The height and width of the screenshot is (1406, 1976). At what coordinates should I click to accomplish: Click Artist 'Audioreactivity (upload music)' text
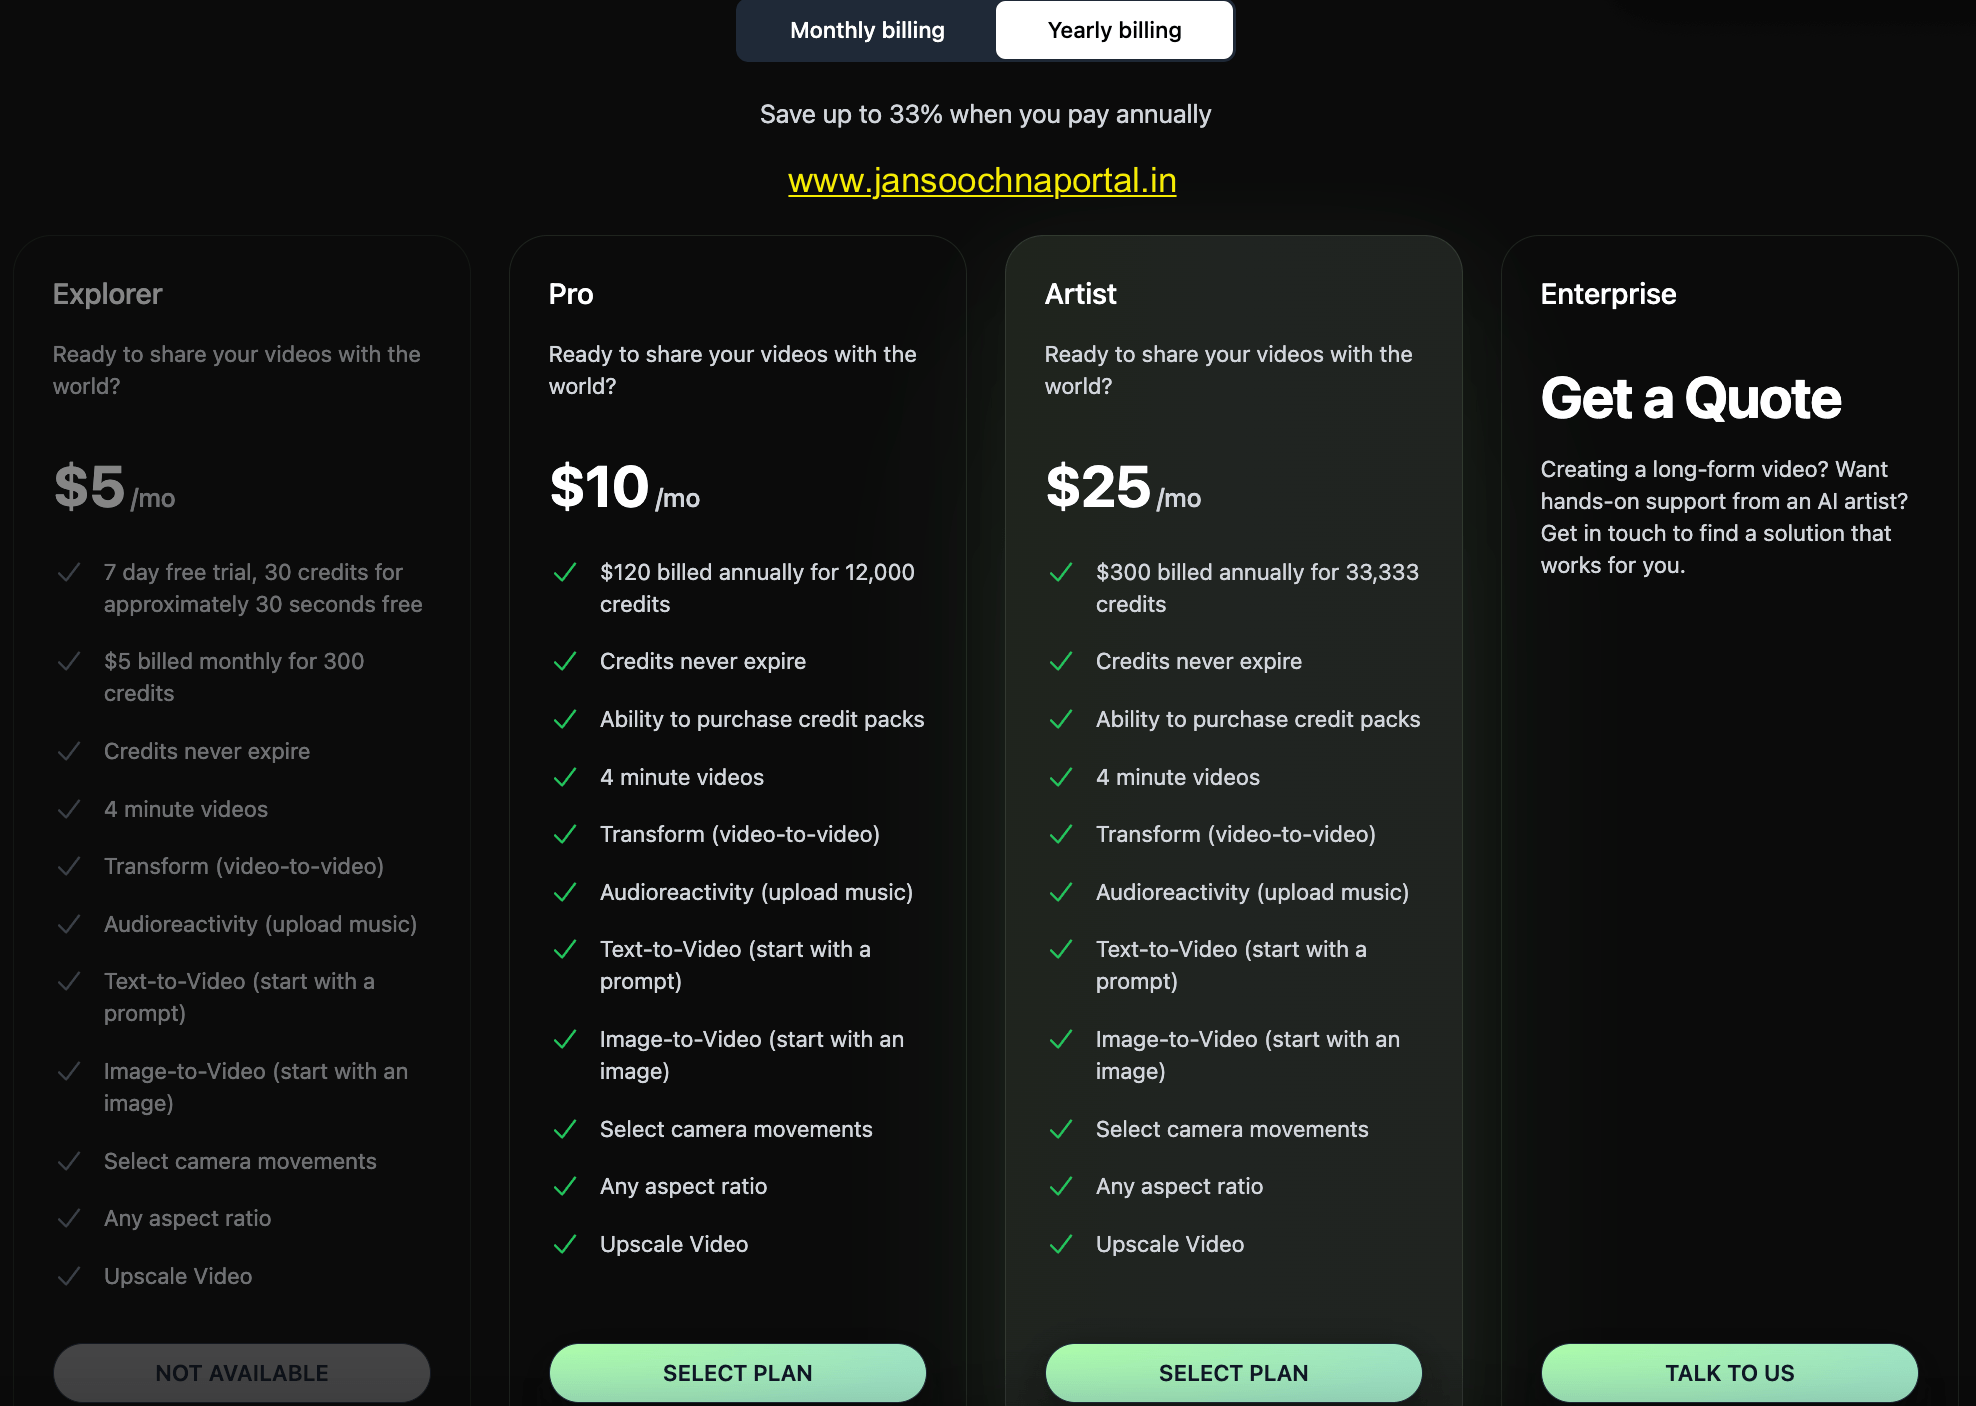pos(1252,892)
